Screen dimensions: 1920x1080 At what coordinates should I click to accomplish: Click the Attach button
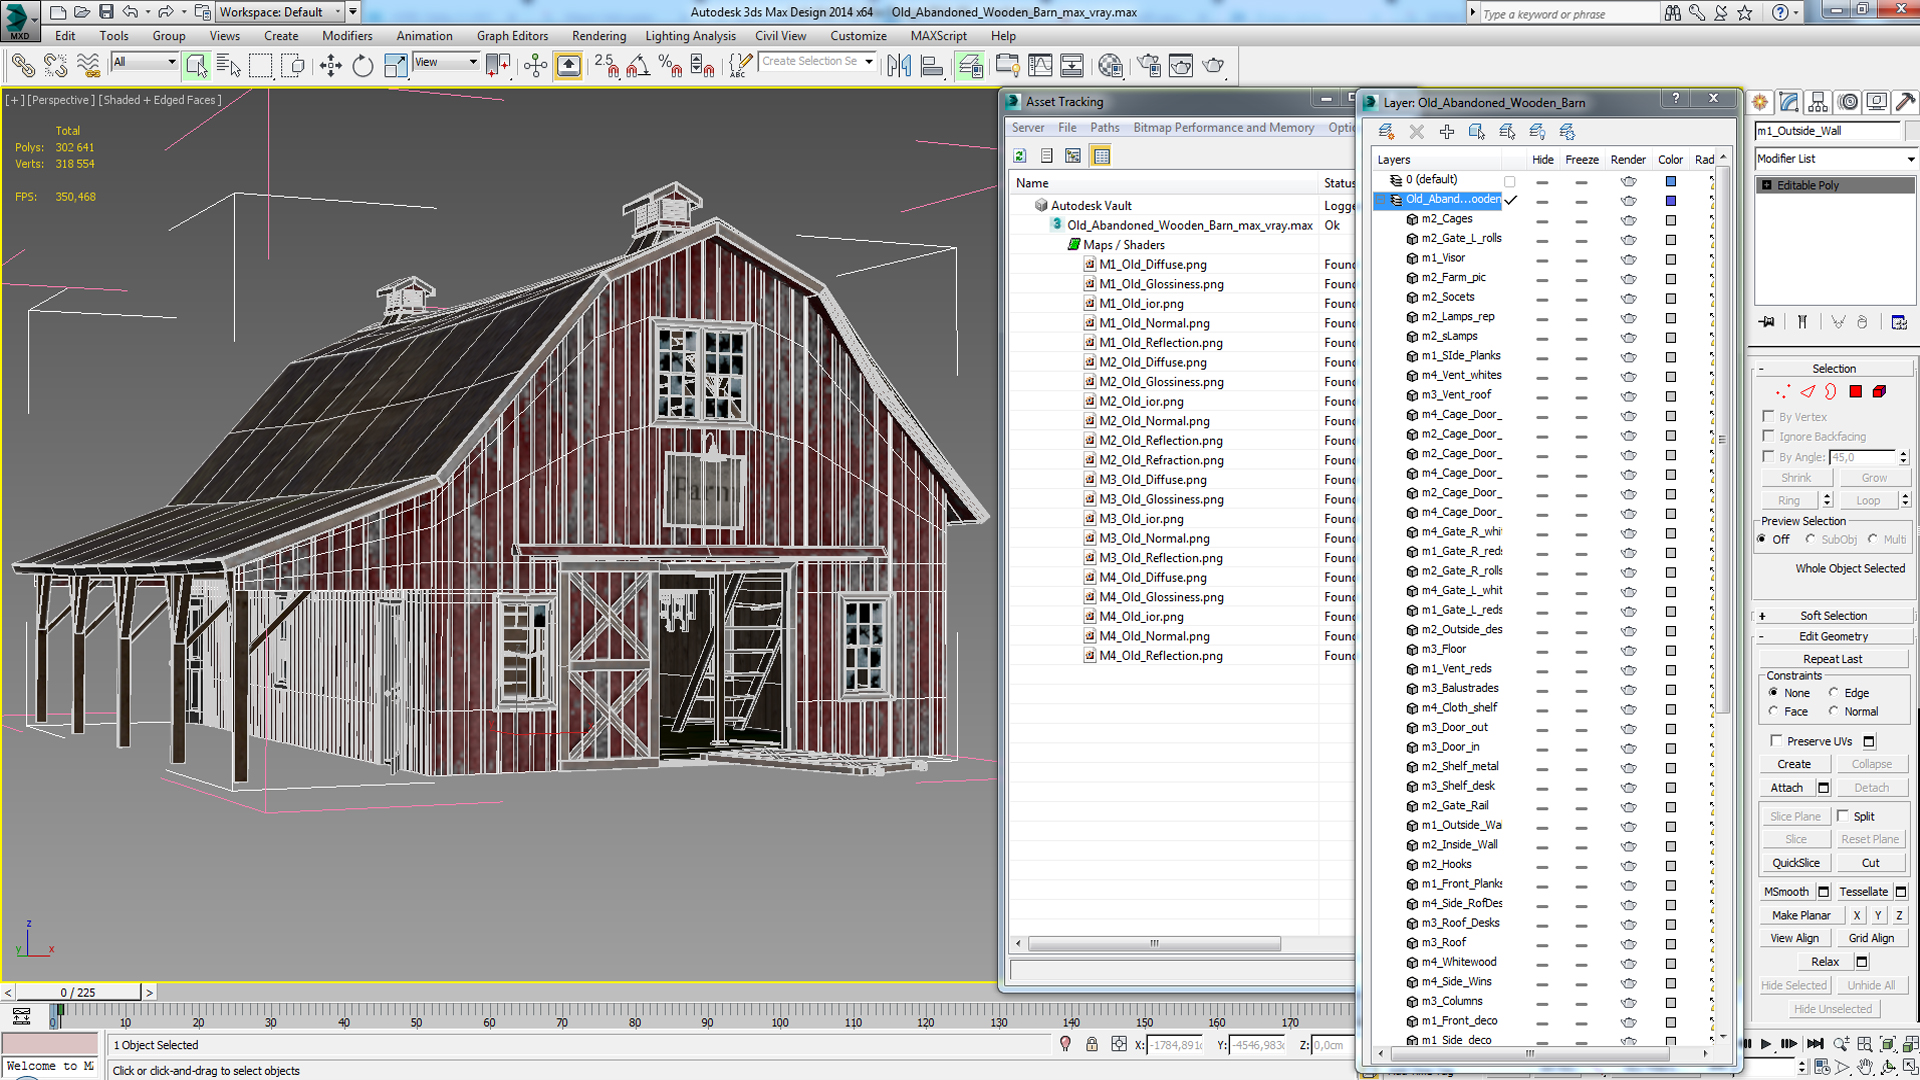1786,788
